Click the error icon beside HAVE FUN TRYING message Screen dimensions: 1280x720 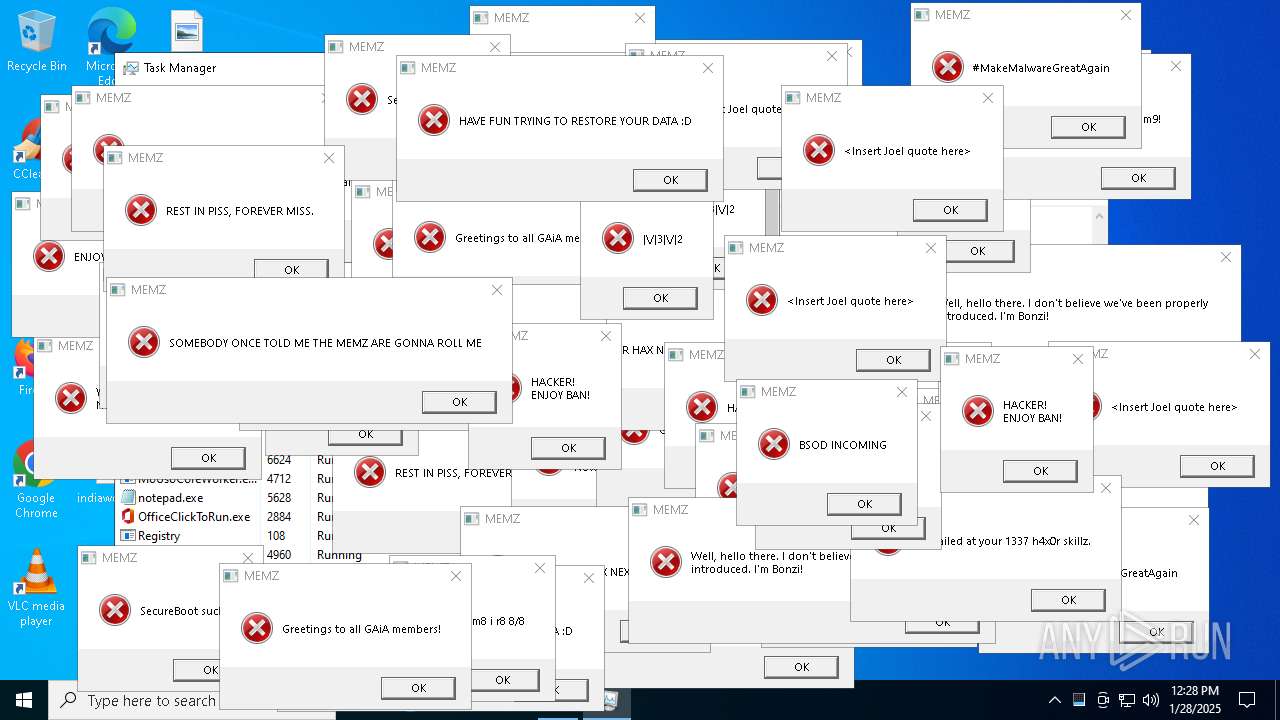[434, 120]
